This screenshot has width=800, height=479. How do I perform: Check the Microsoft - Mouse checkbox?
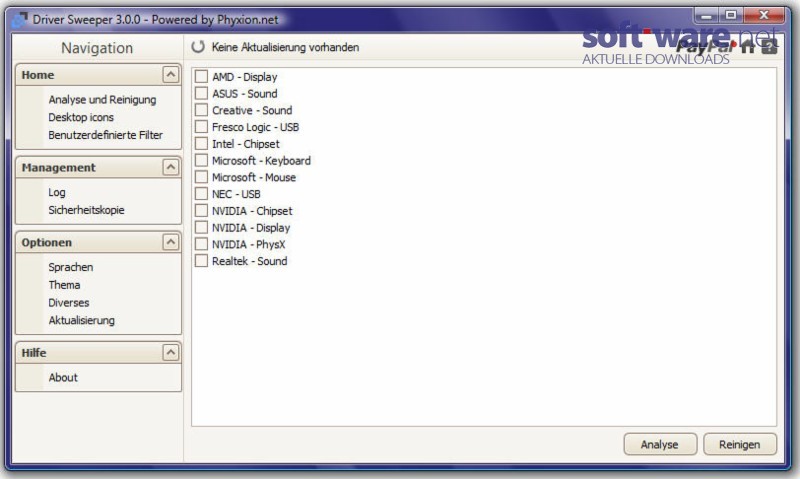(202, 177)
